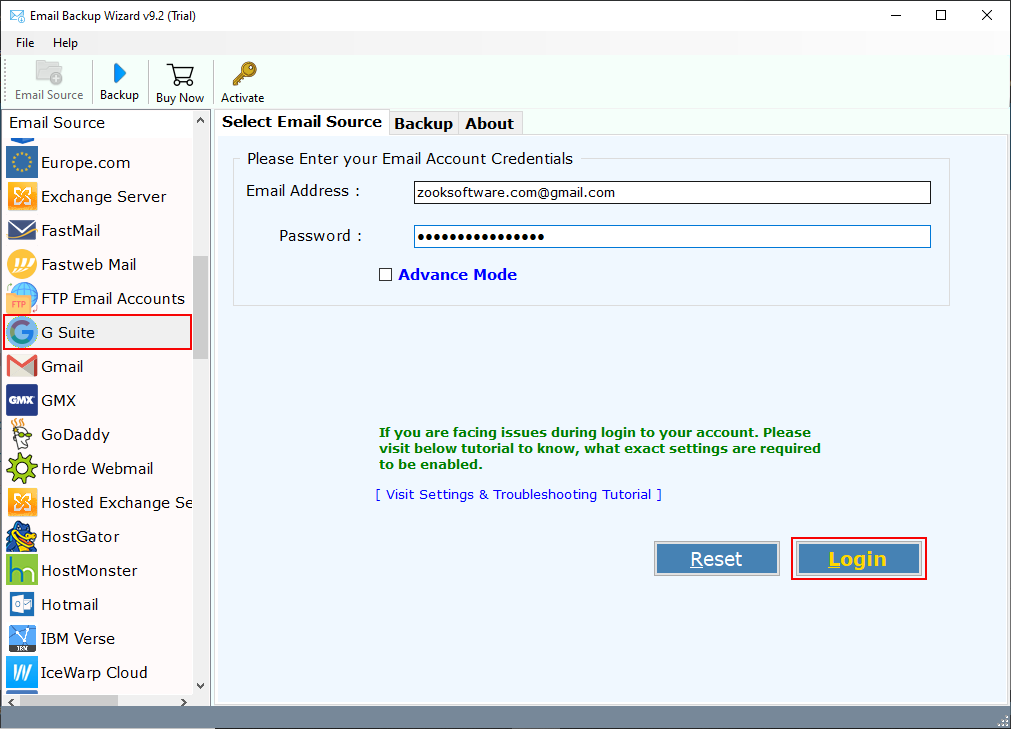Choose the FastMail envelope icon
The width and height of the screenshot is (1011, 729).
click(x=22, y=230)
